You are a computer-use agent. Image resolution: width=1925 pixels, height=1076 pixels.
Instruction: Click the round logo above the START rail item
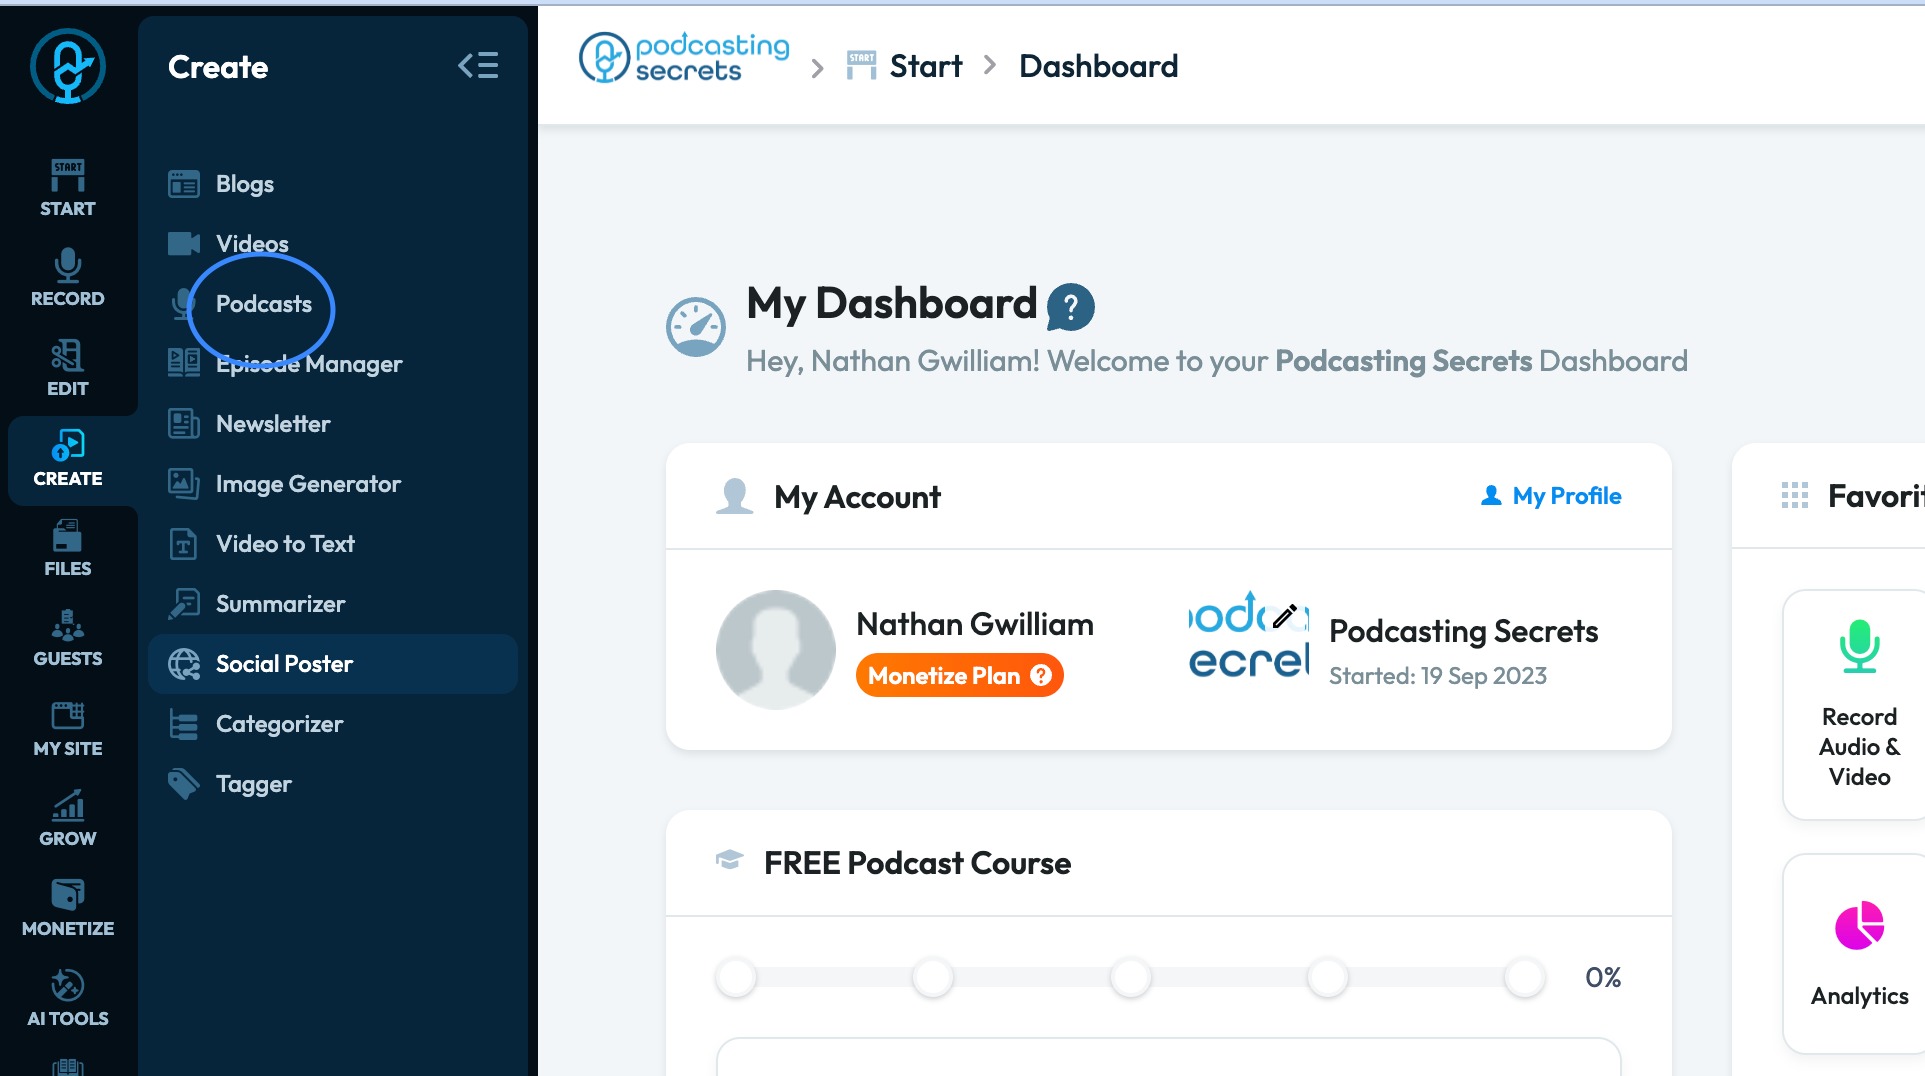[x=68, y=66]
